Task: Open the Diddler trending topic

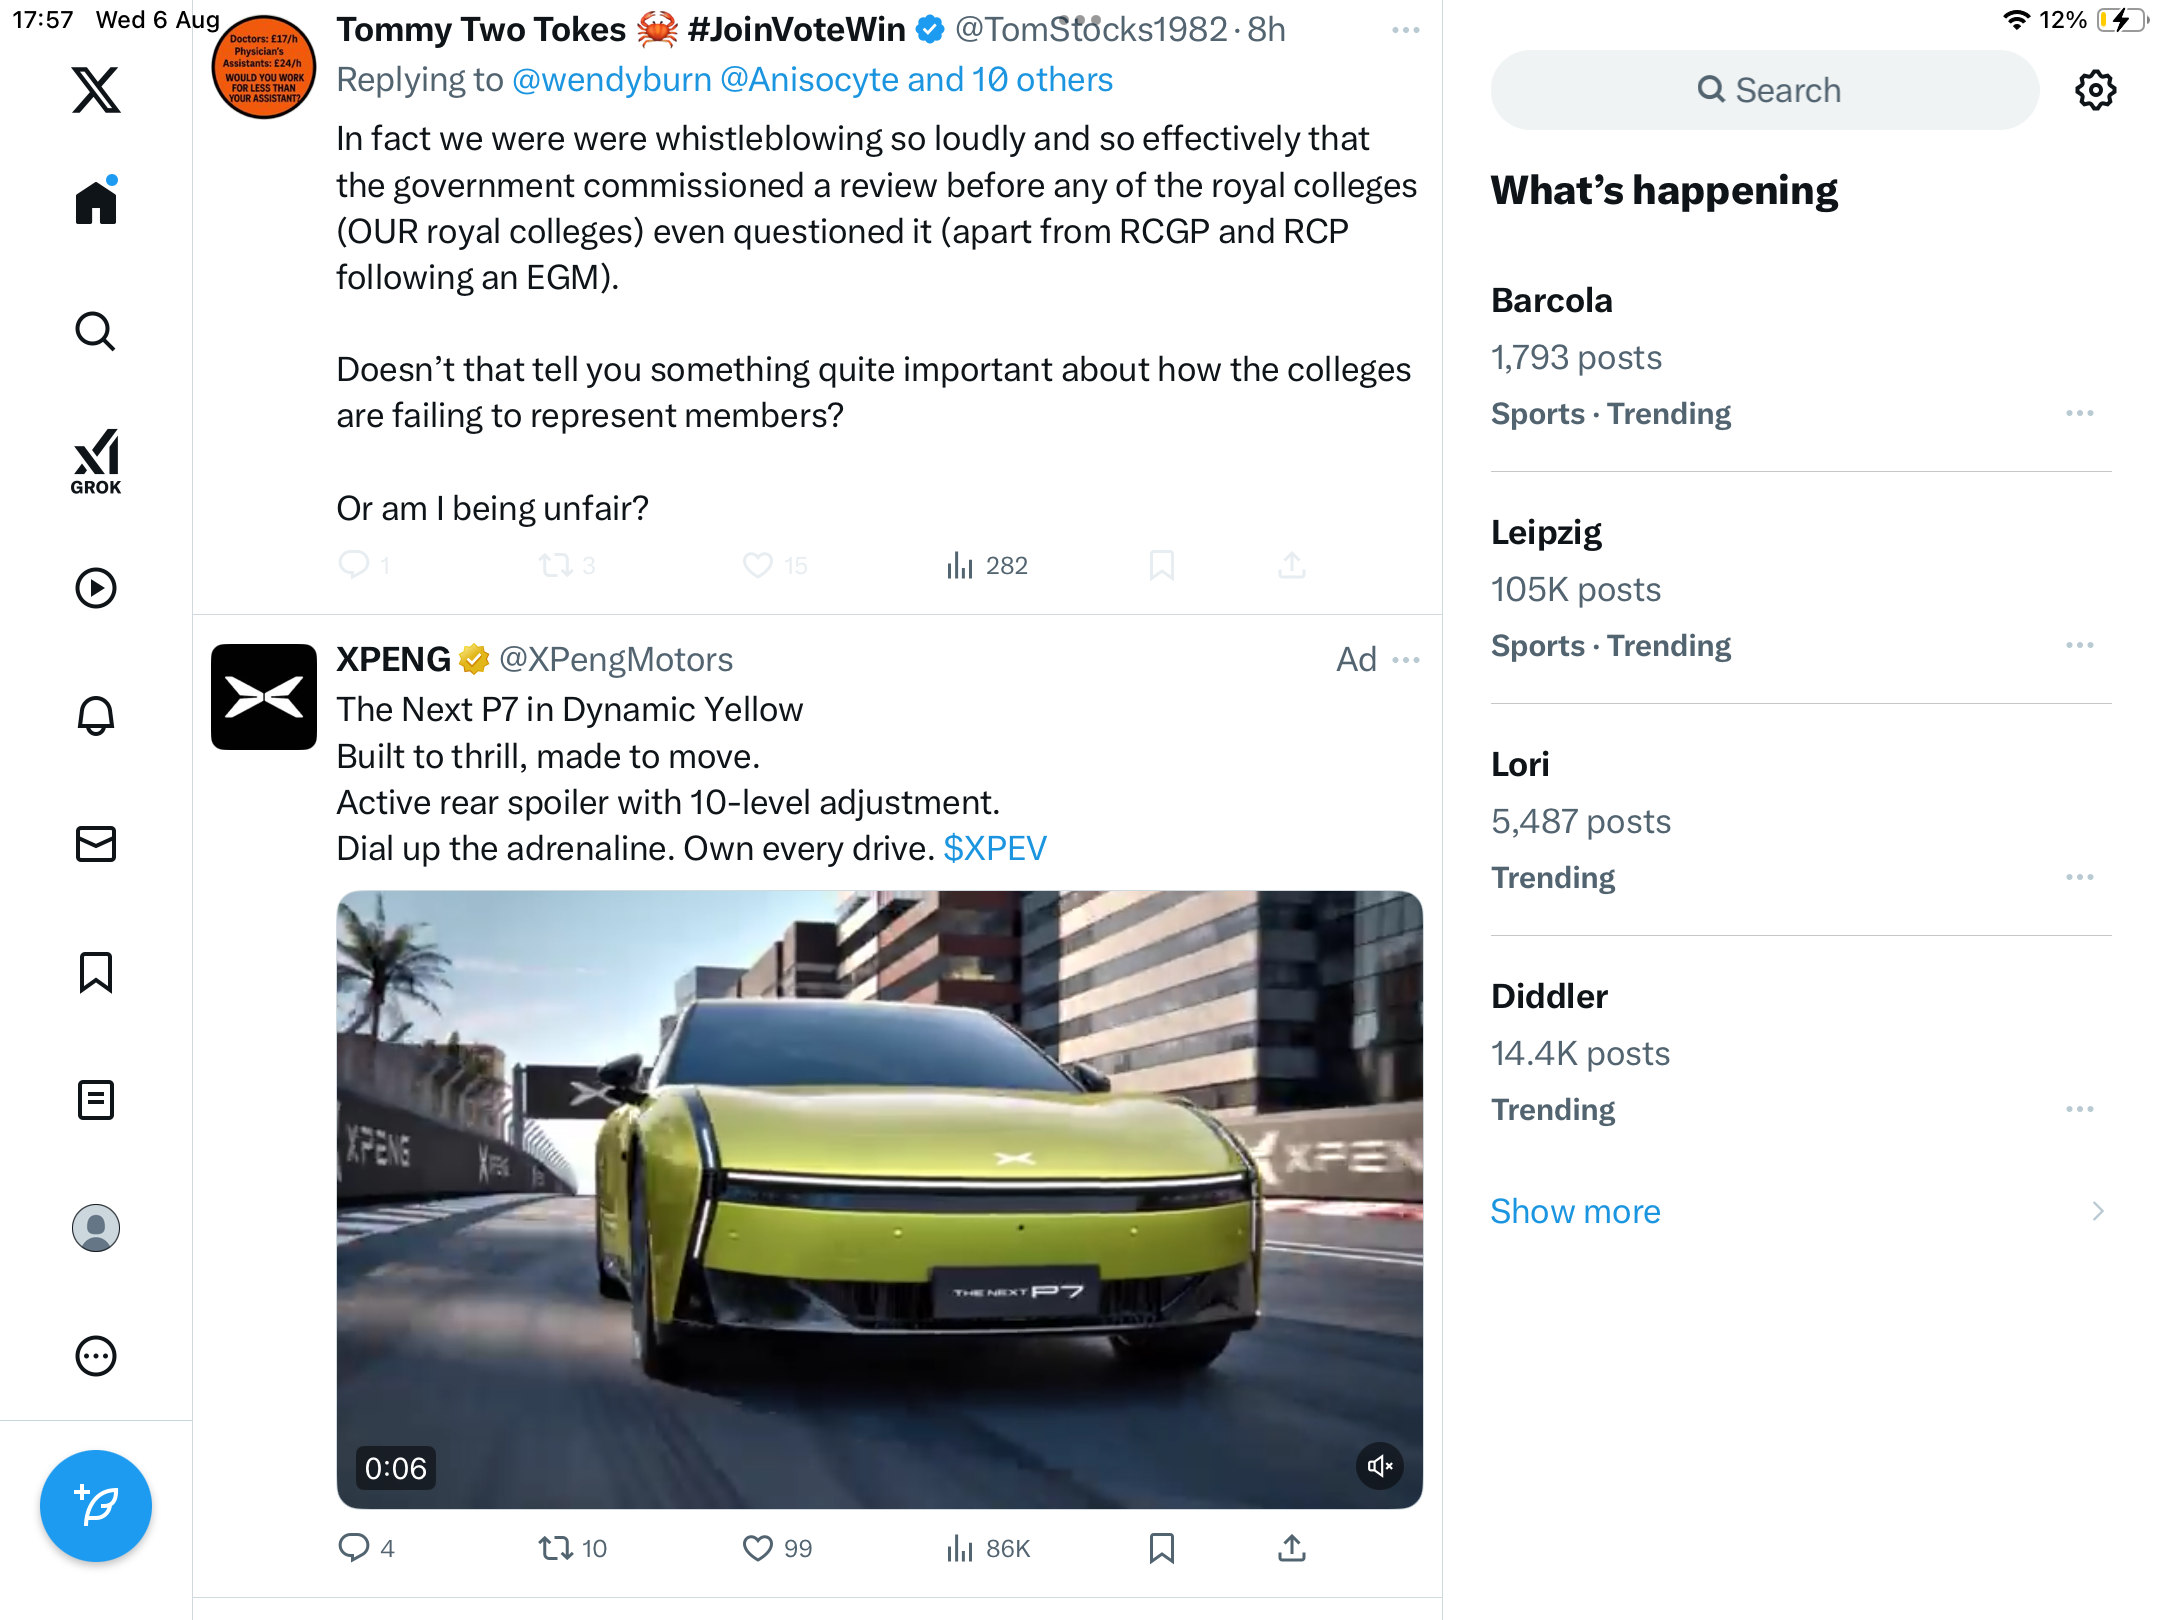Action: [1801, 1052]
